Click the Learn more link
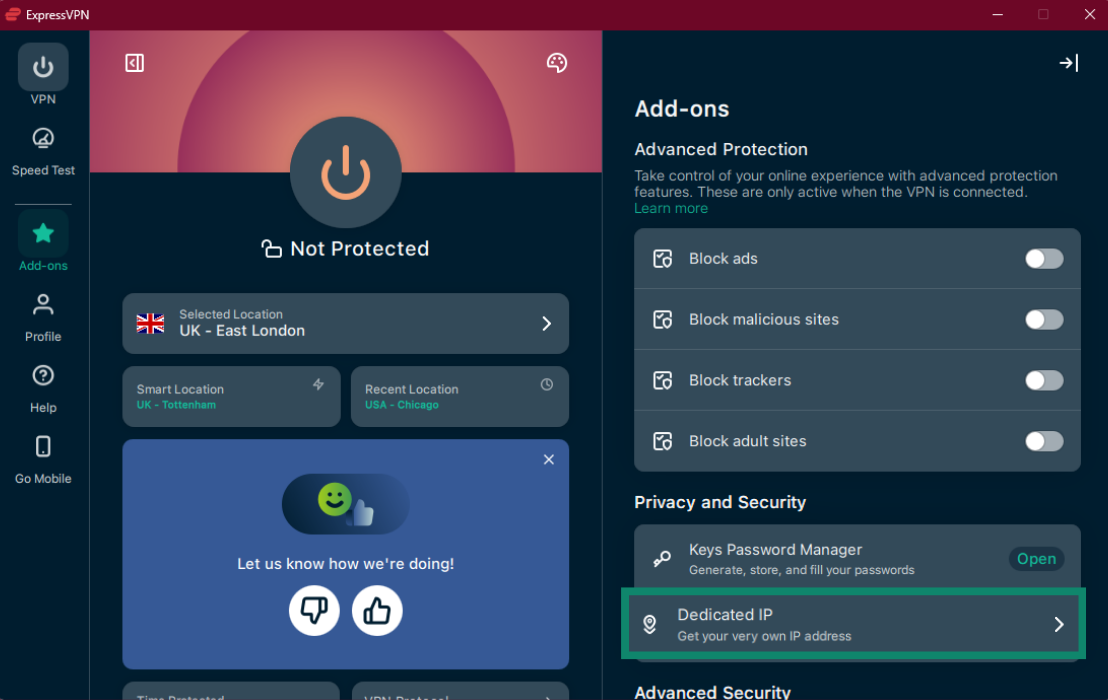This screenshot has width=1108, height=700. coord(670,208)
